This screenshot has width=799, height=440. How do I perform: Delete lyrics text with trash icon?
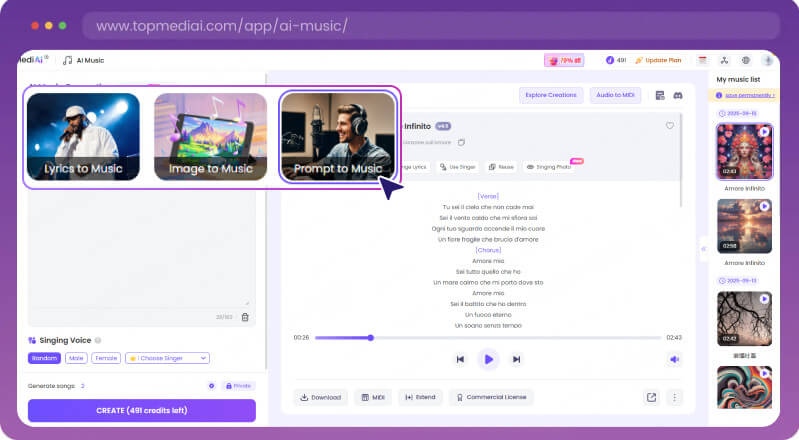(245, 317)
